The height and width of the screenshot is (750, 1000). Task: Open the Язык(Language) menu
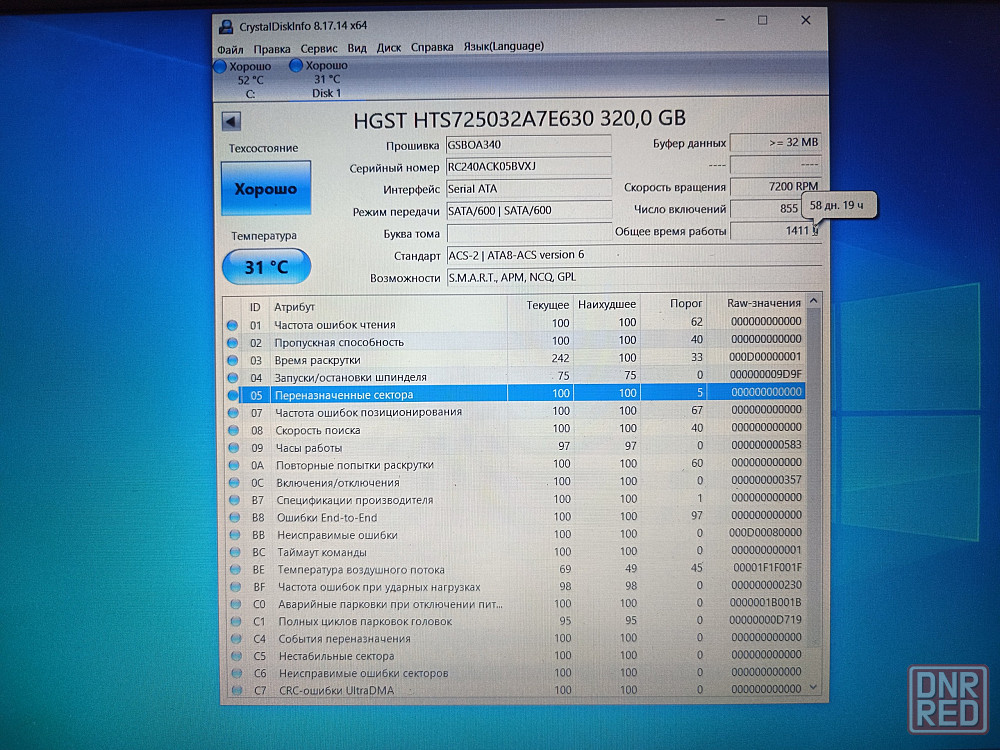click(503, 47)
